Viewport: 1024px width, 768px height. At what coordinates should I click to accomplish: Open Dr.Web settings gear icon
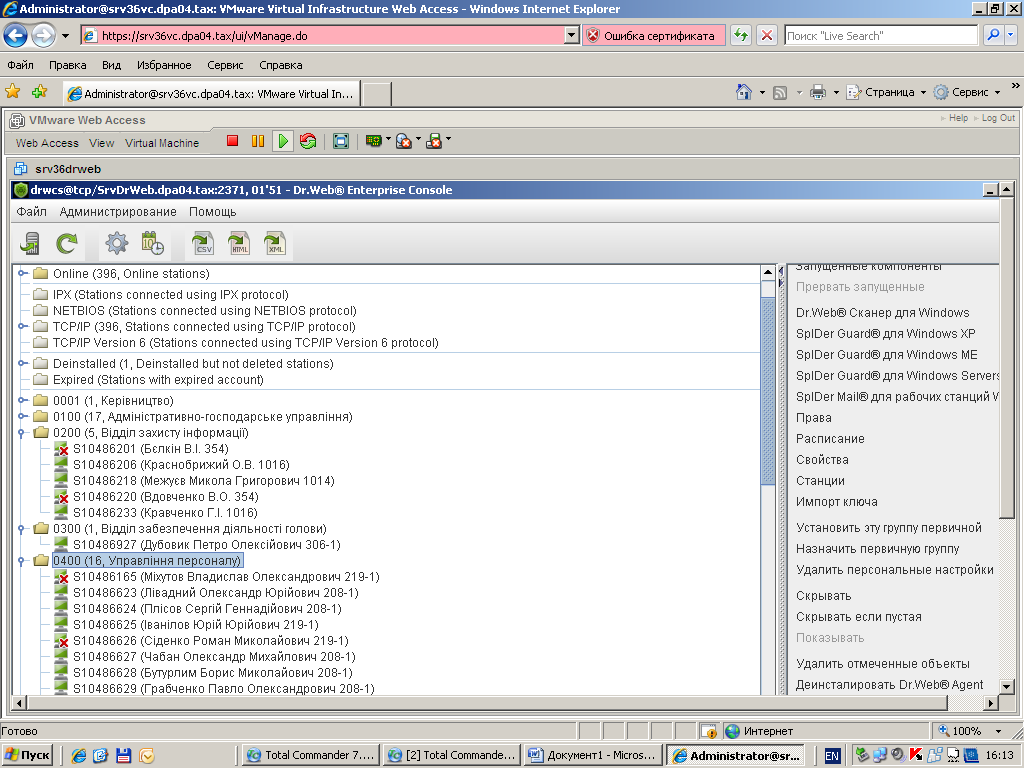pyautogui.click(x=117, y=243)
